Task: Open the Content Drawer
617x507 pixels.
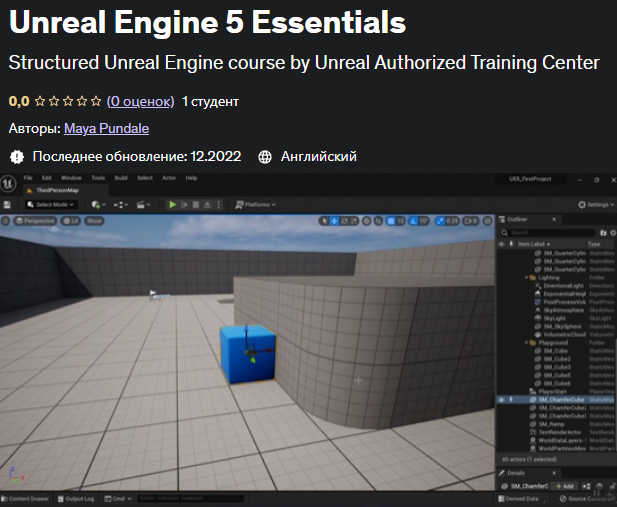Action: [x=27, y=498]
